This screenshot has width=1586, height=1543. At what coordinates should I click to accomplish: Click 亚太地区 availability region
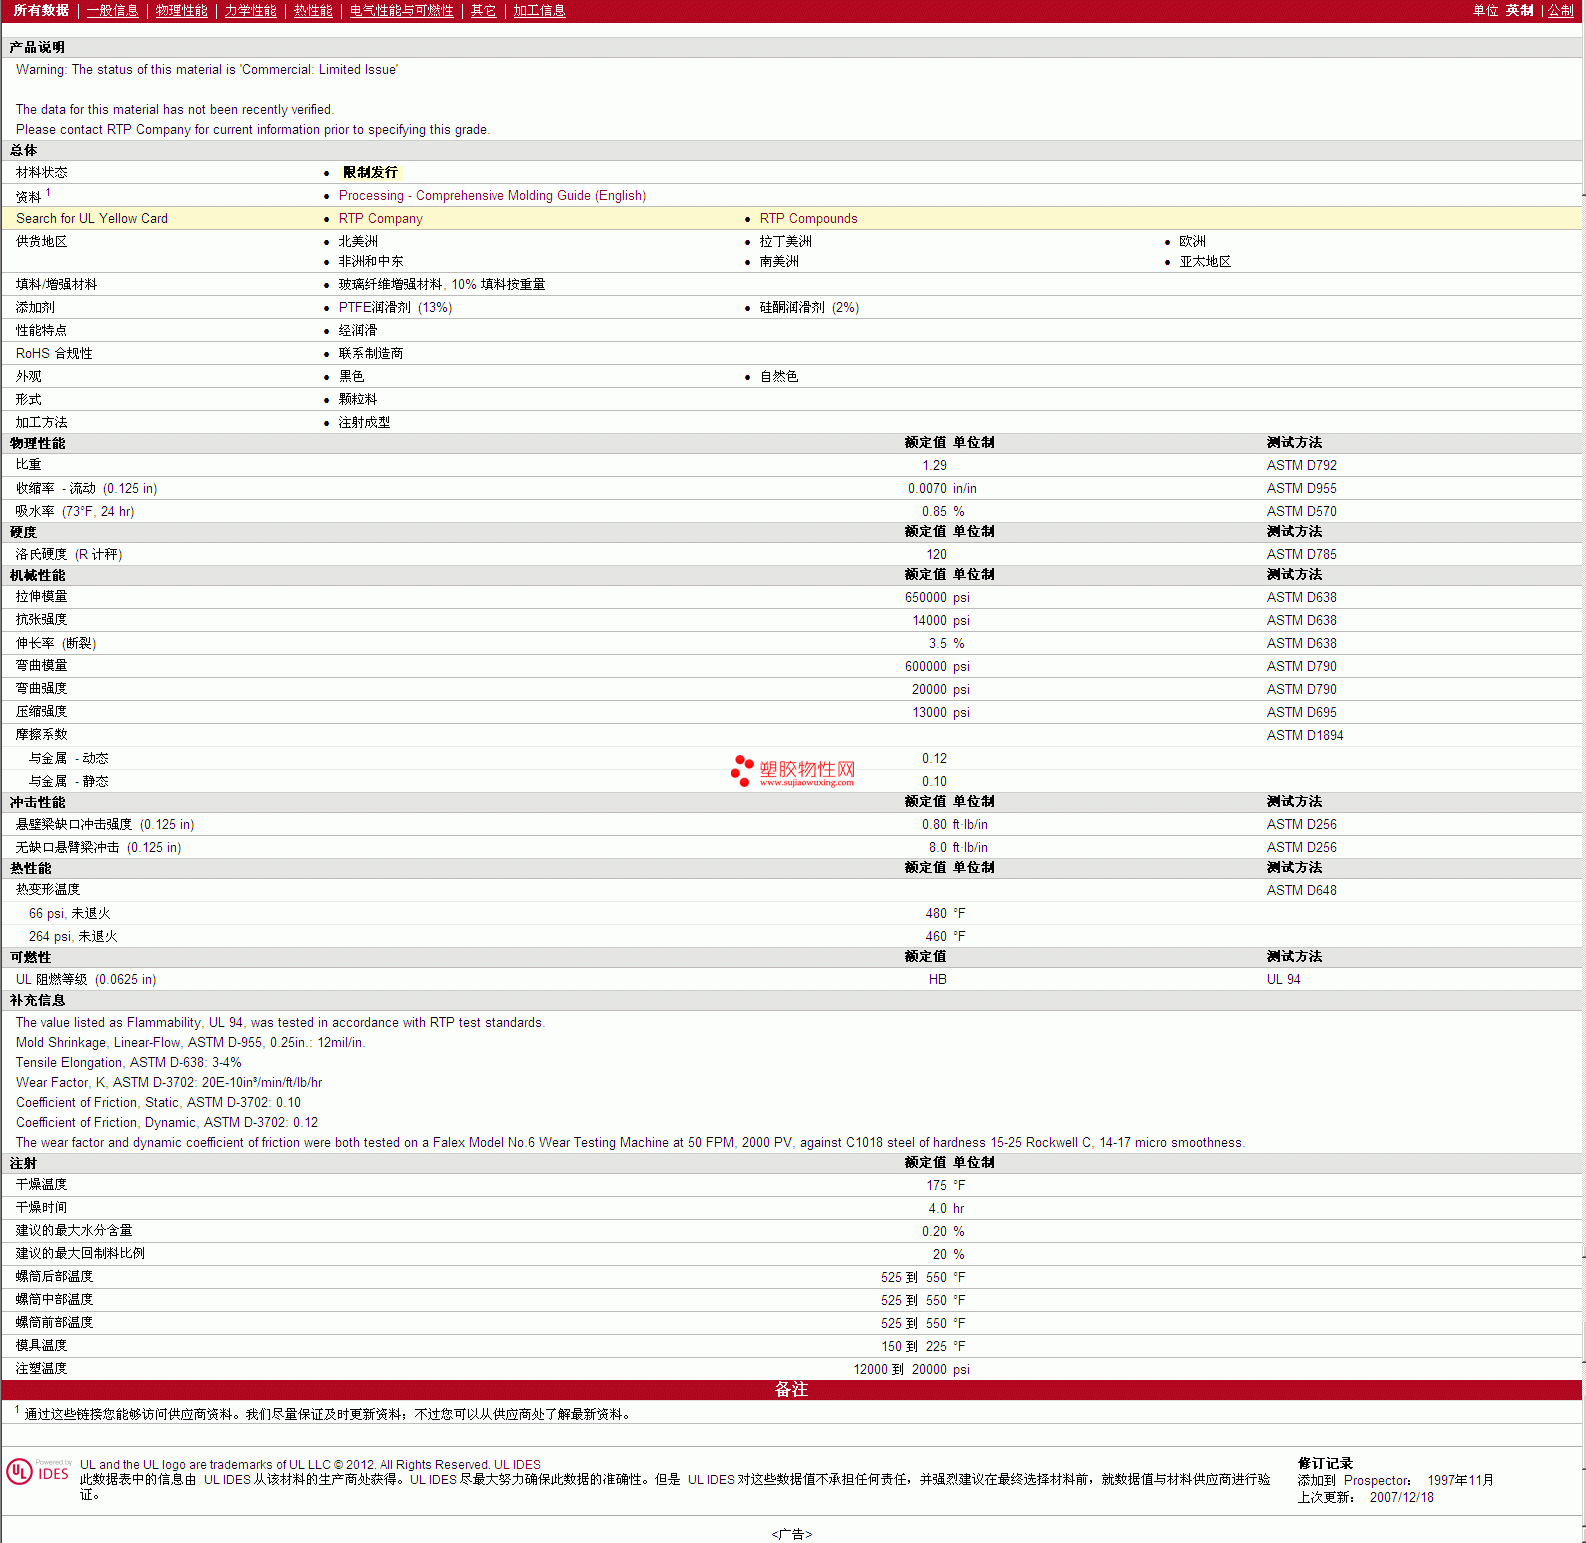point(1204,262)
